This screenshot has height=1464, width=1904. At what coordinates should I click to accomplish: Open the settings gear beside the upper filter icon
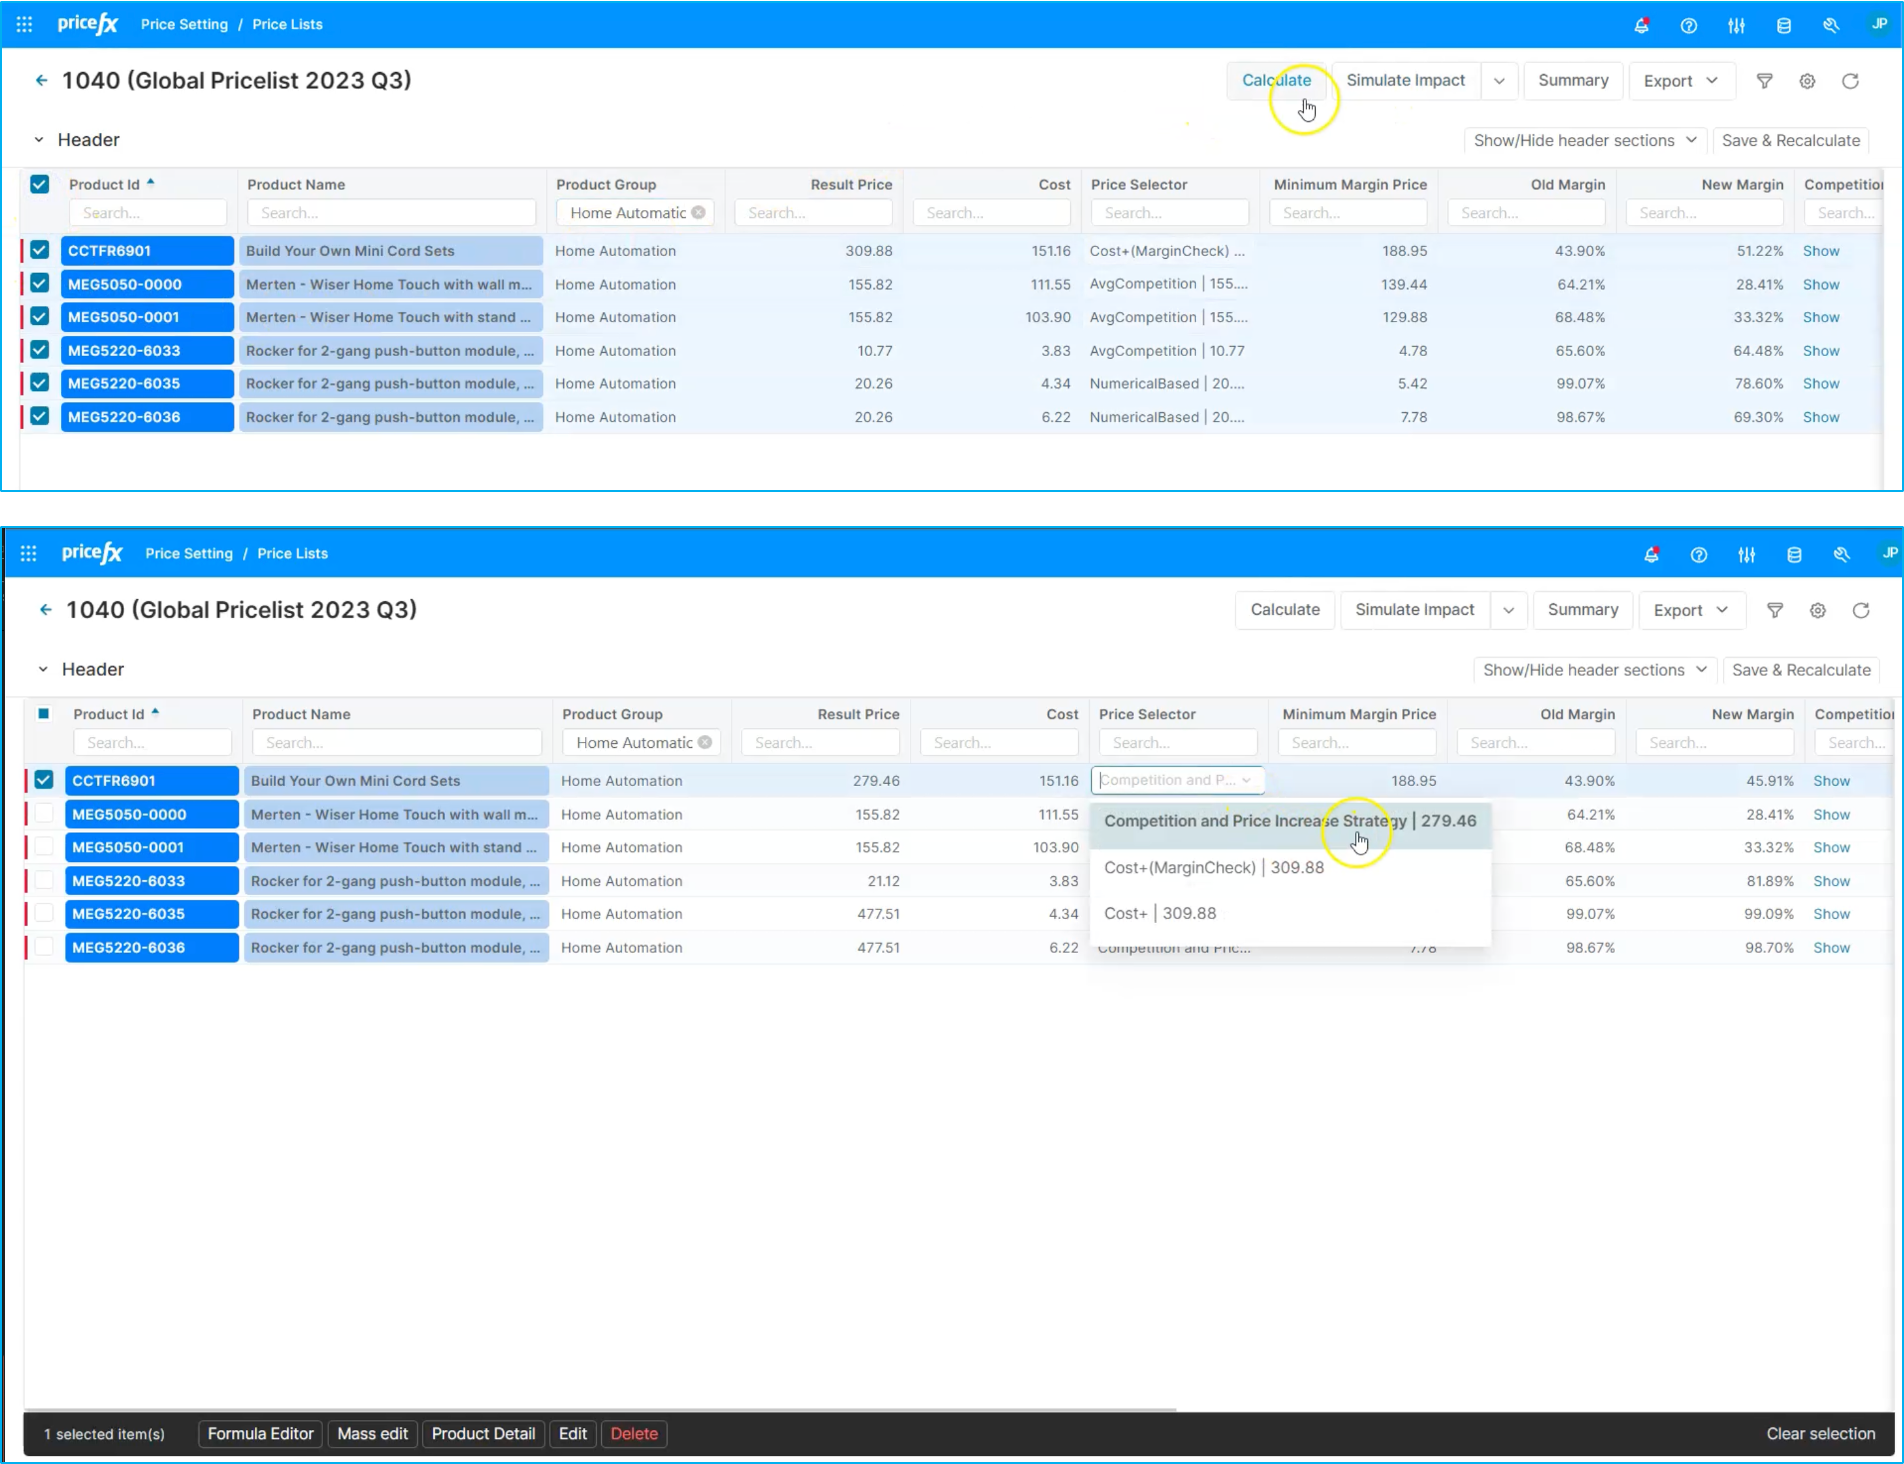click(1807, 81)
